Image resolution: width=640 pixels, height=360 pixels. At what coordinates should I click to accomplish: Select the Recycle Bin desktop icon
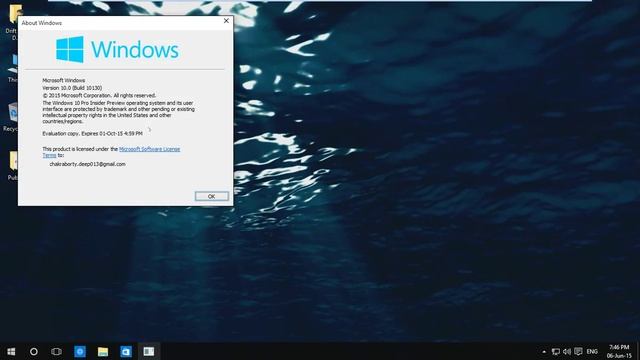click(12, 116)
